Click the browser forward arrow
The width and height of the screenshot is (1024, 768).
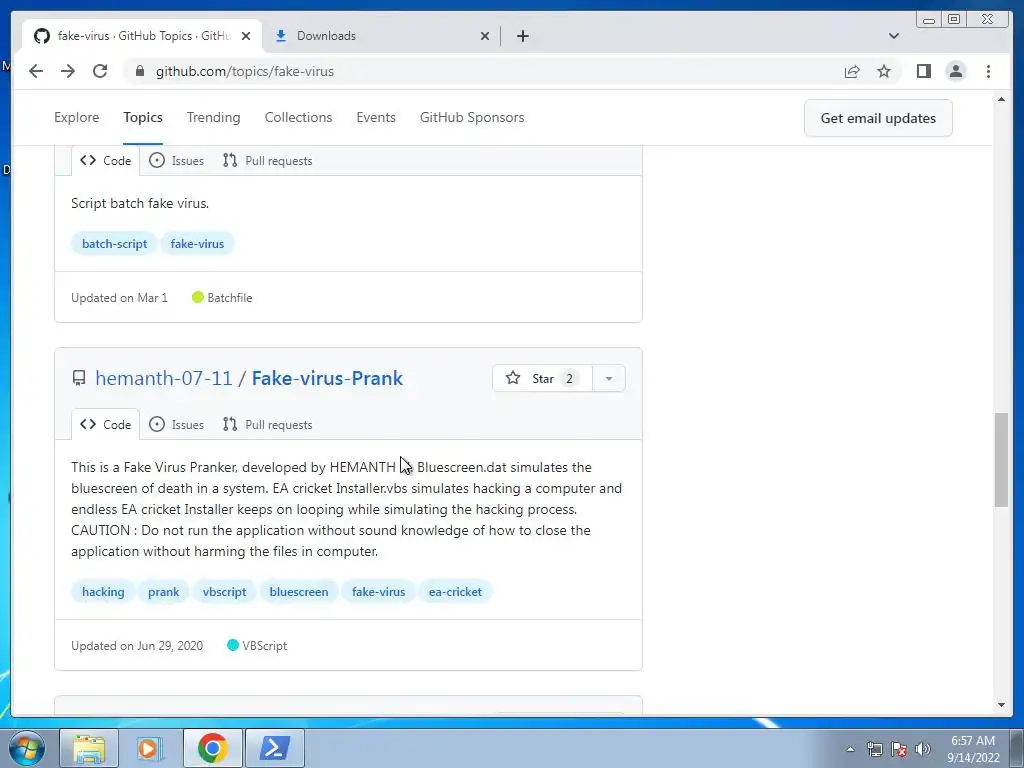pyautogui.click(x=68, y=71)
